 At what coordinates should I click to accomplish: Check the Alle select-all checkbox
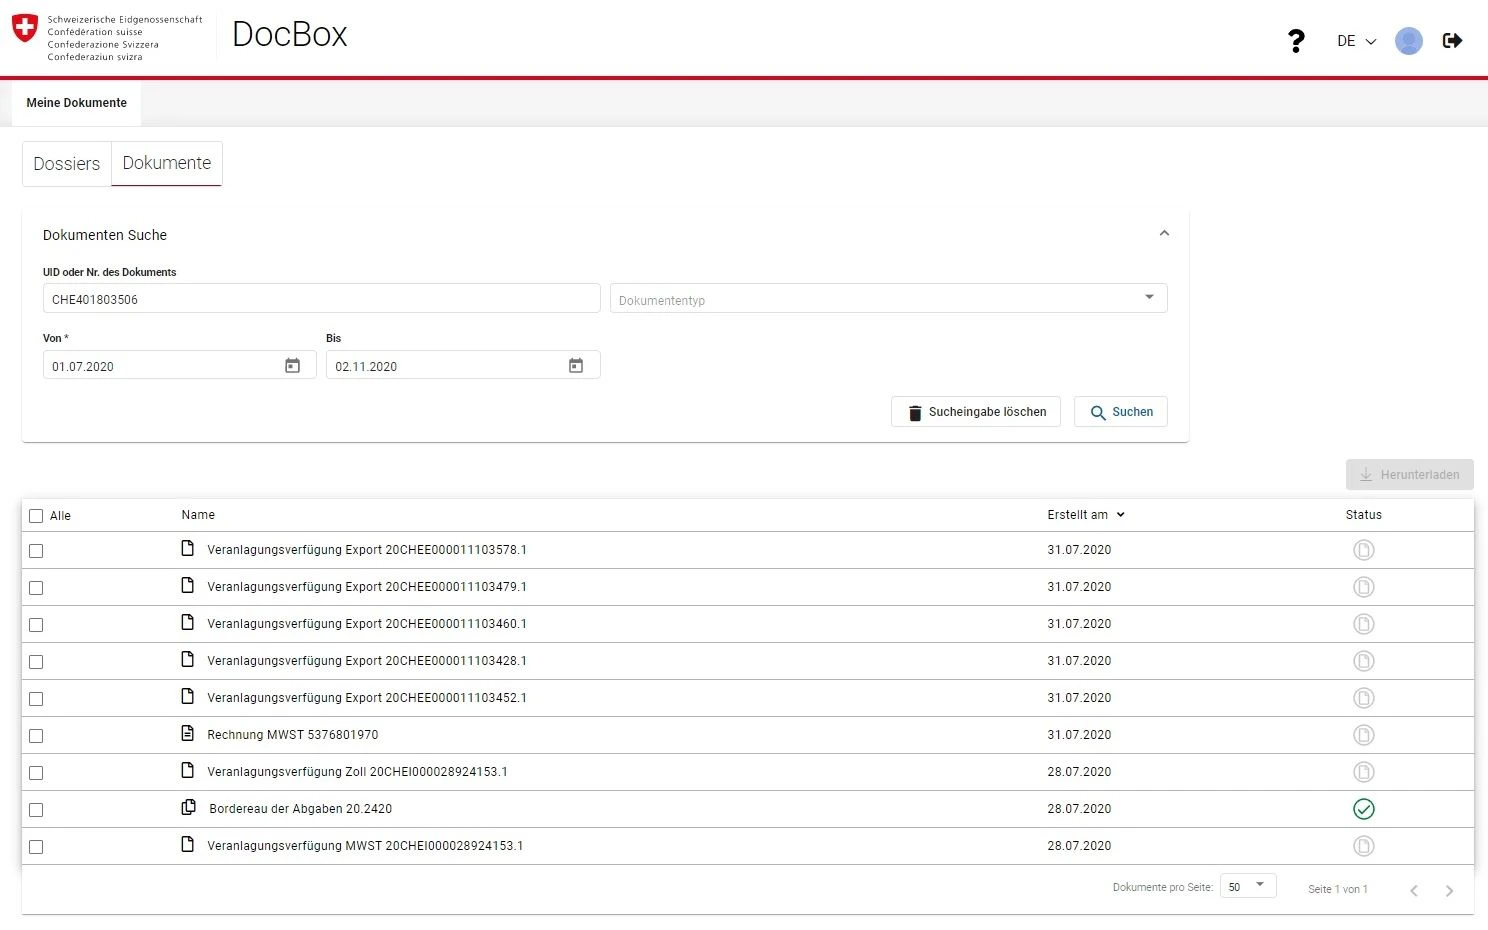pyautogui.click(x=37, y=516)
